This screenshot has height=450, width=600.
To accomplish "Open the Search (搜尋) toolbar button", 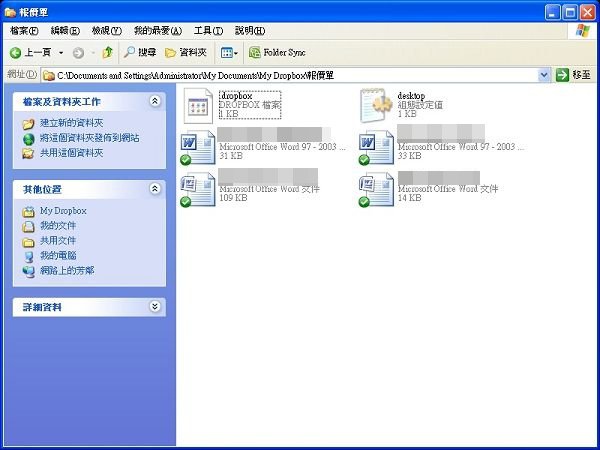I will pos(140,52).
